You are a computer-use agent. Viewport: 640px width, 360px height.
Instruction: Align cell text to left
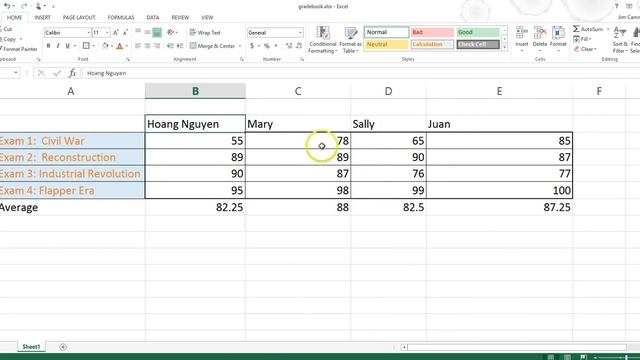(x=138, y=46)
